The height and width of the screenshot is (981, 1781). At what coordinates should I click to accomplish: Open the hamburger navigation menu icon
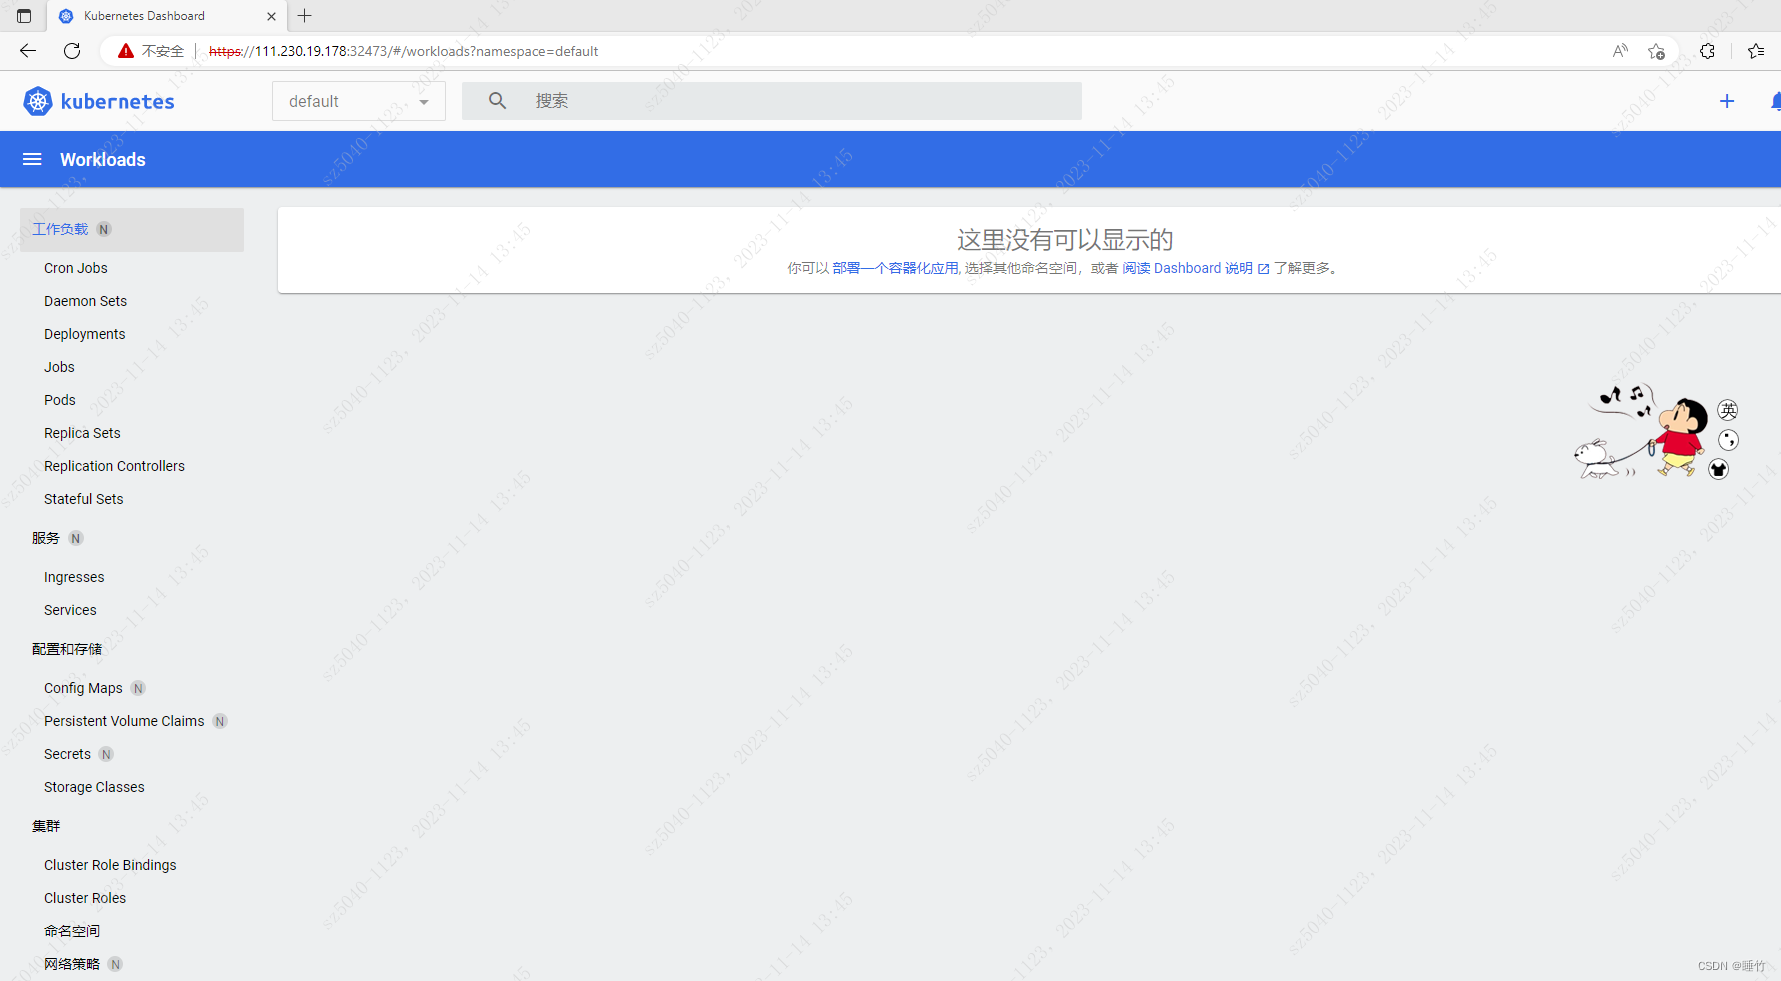(32, 159)
